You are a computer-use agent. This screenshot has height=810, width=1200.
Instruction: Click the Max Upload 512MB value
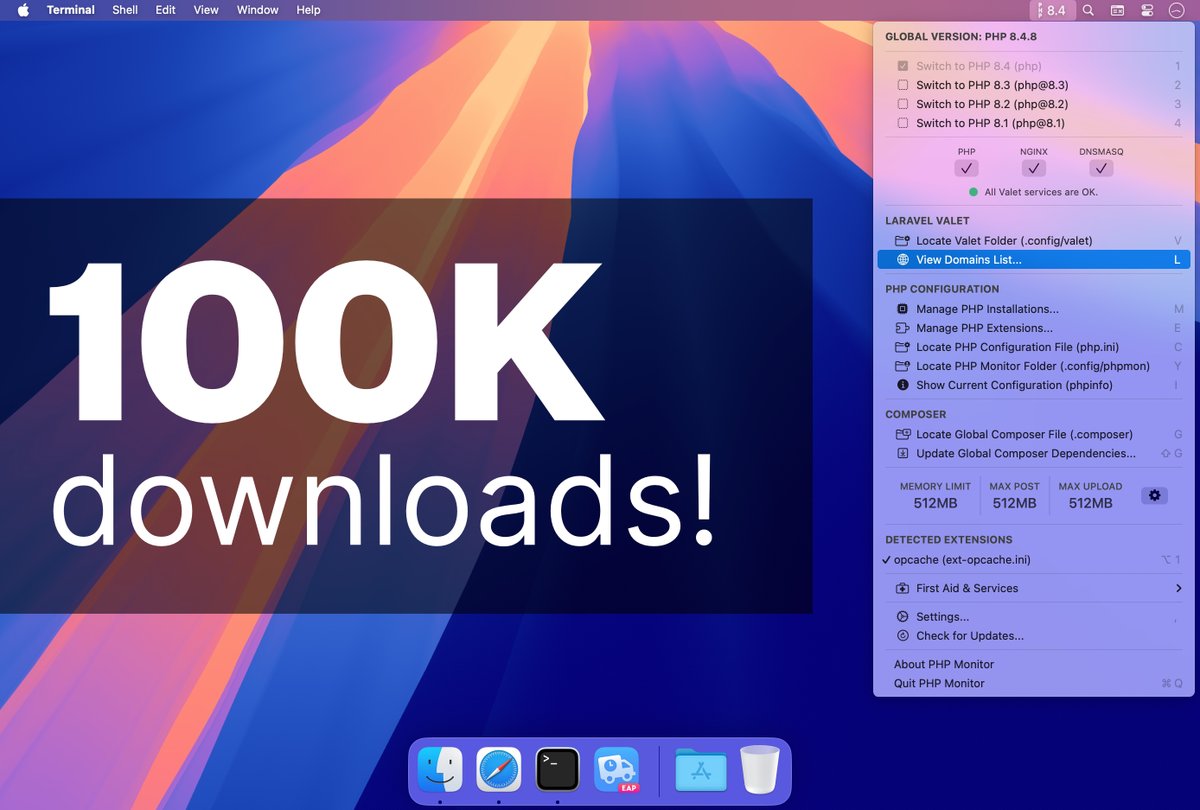(1090, 503)
